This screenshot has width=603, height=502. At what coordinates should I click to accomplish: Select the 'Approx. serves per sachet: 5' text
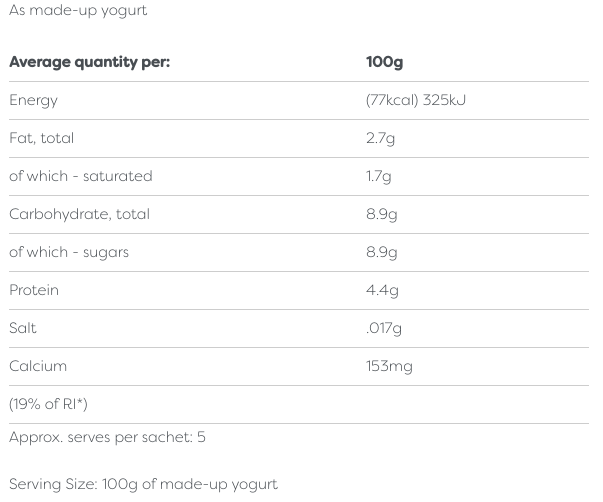(107, 437)
